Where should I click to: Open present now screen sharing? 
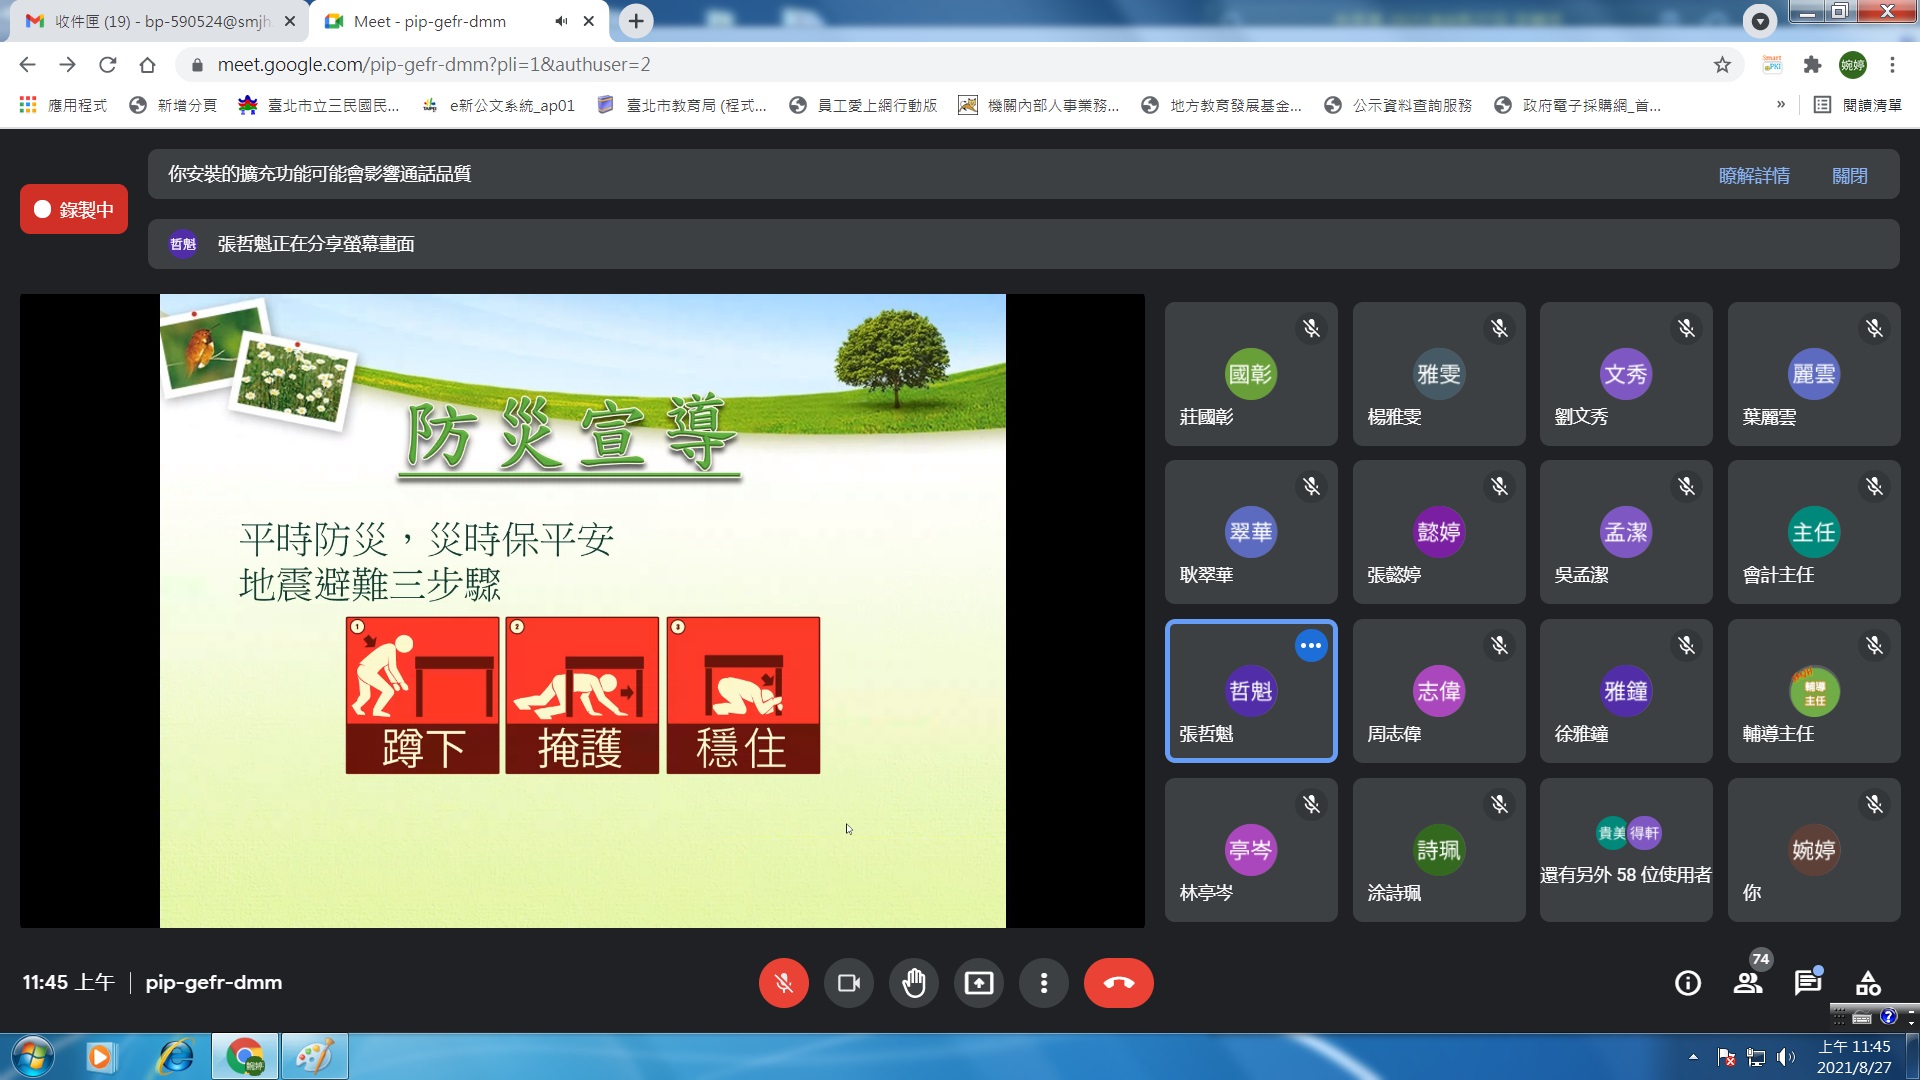pos(978,983)
